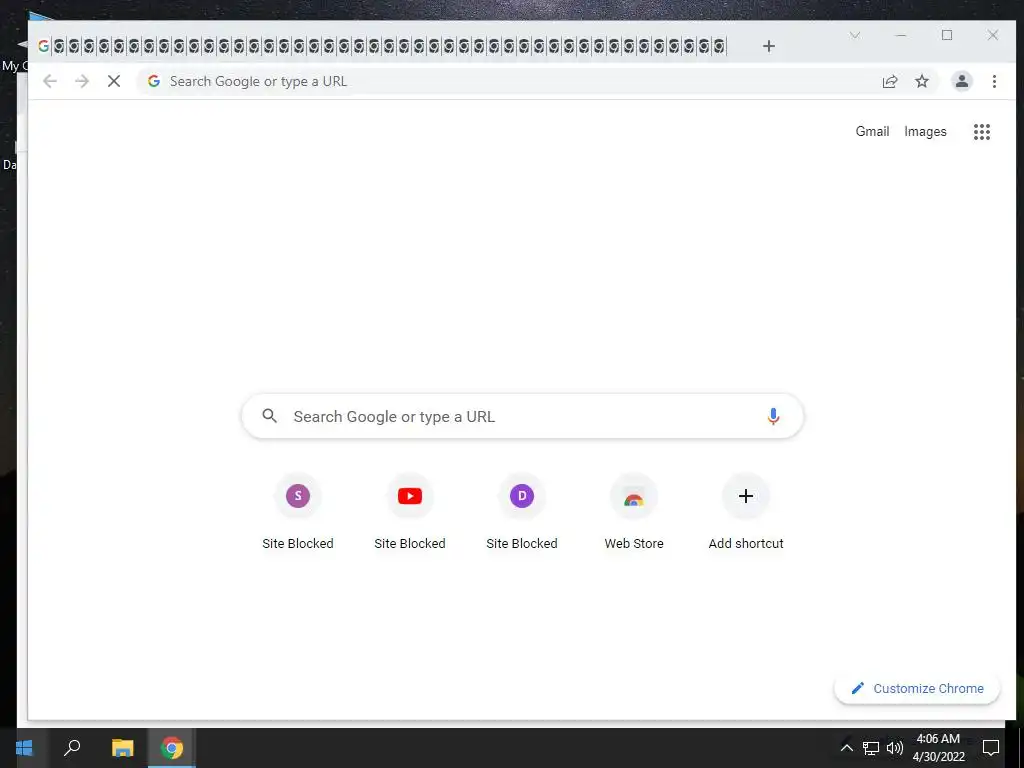1024x768 pixels.
Task: Show hidden tray icons chevron
Action: pyautogui.click(x=846, y=748)
